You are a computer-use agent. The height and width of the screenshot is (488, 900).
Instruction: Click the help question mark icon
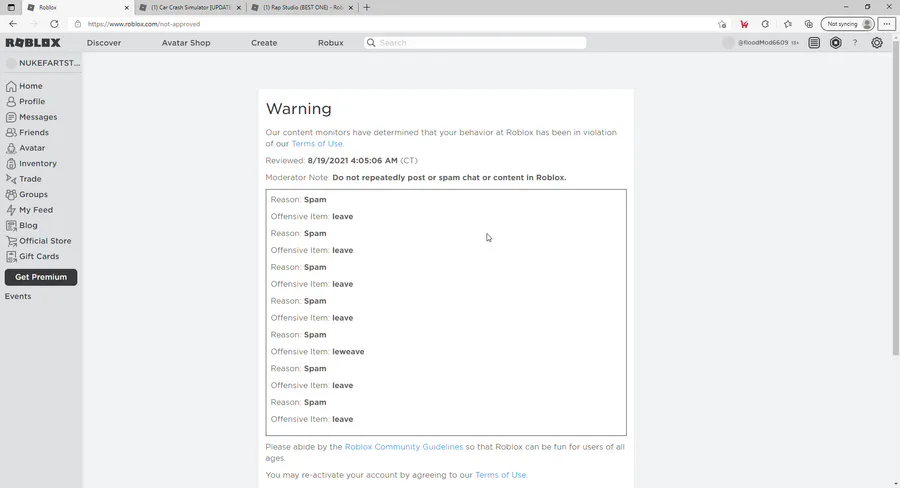tap(855, 42)
